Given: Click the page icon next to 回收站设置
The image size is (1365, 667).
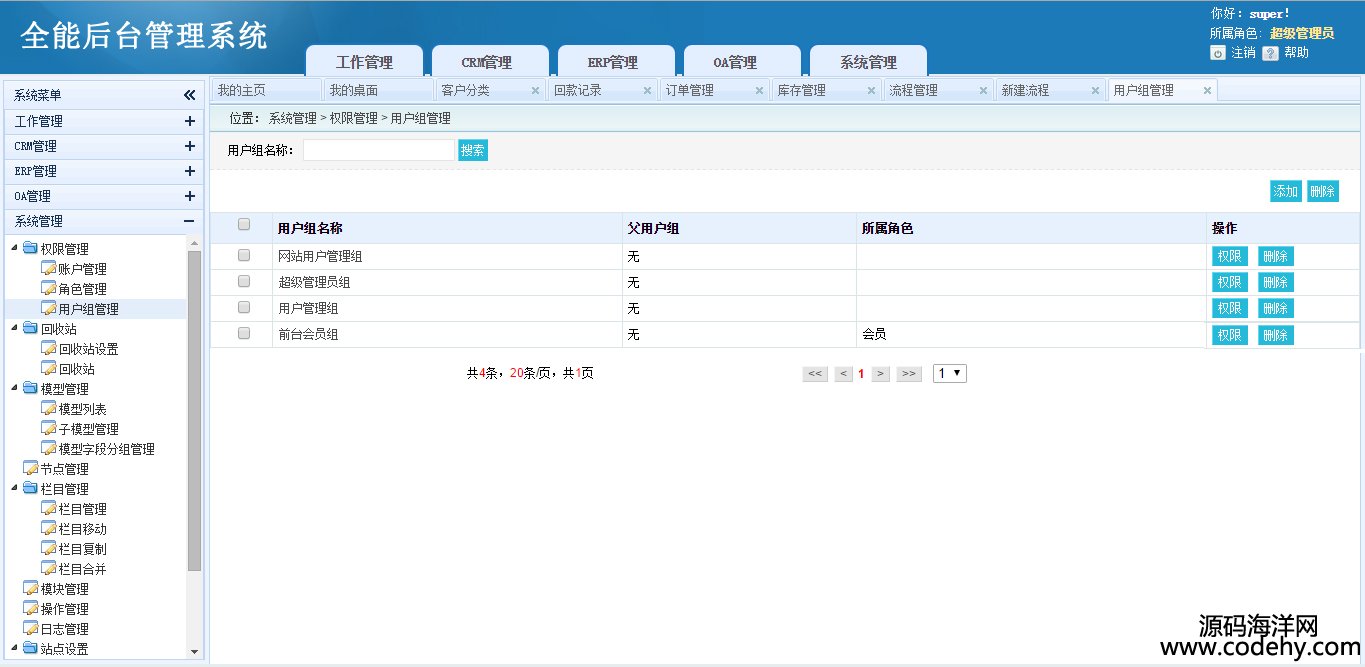Looking at the screenshot, I should point(48,348).
